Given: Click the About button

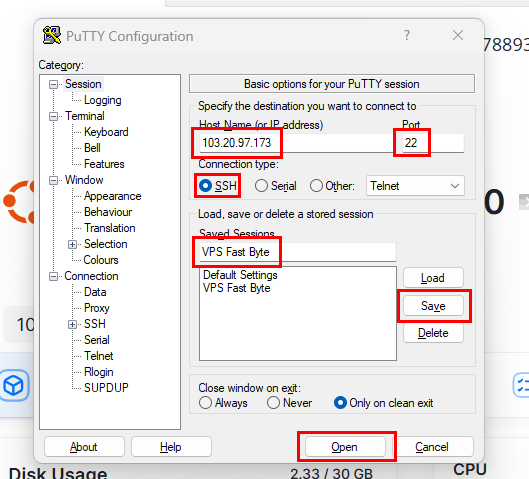Looking at the screenshot, I should (x=84, y=447).
